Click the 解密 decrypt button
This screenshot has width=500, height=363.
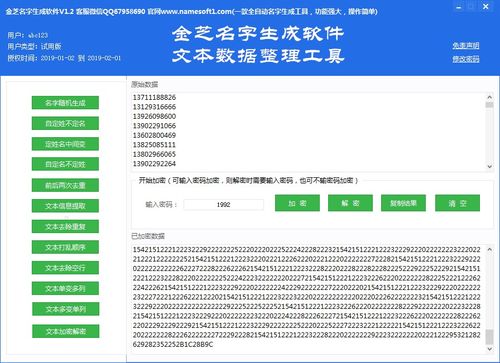350,203
